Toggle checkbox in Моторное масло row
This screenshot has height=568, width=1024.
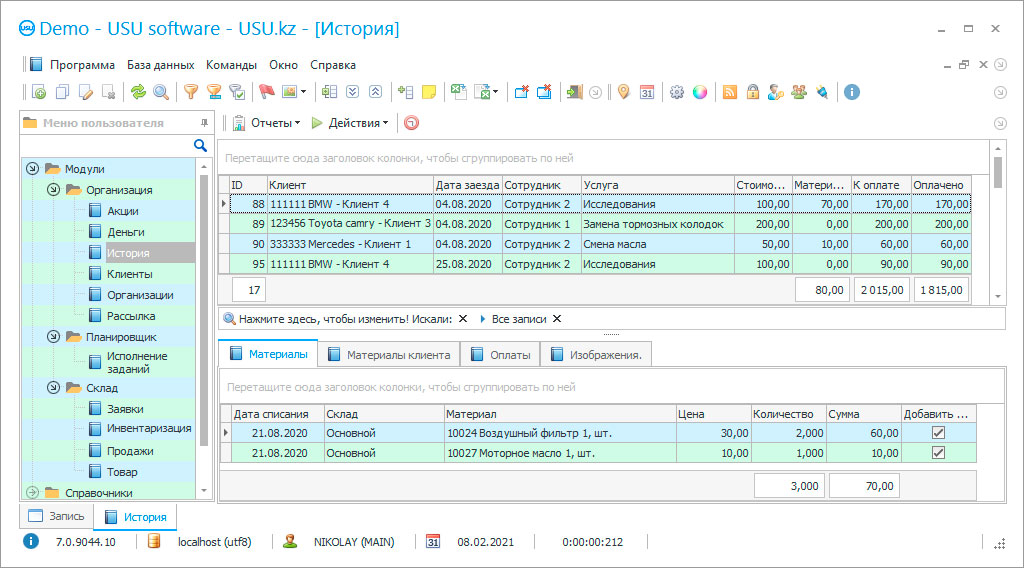938,453
